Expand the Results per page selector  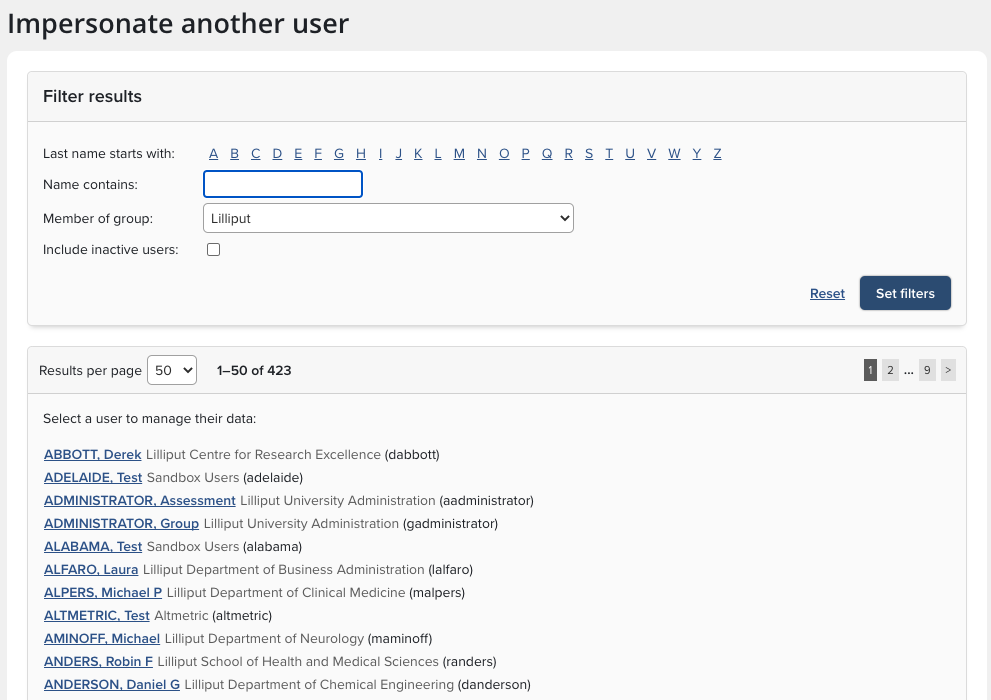point(172,370)
